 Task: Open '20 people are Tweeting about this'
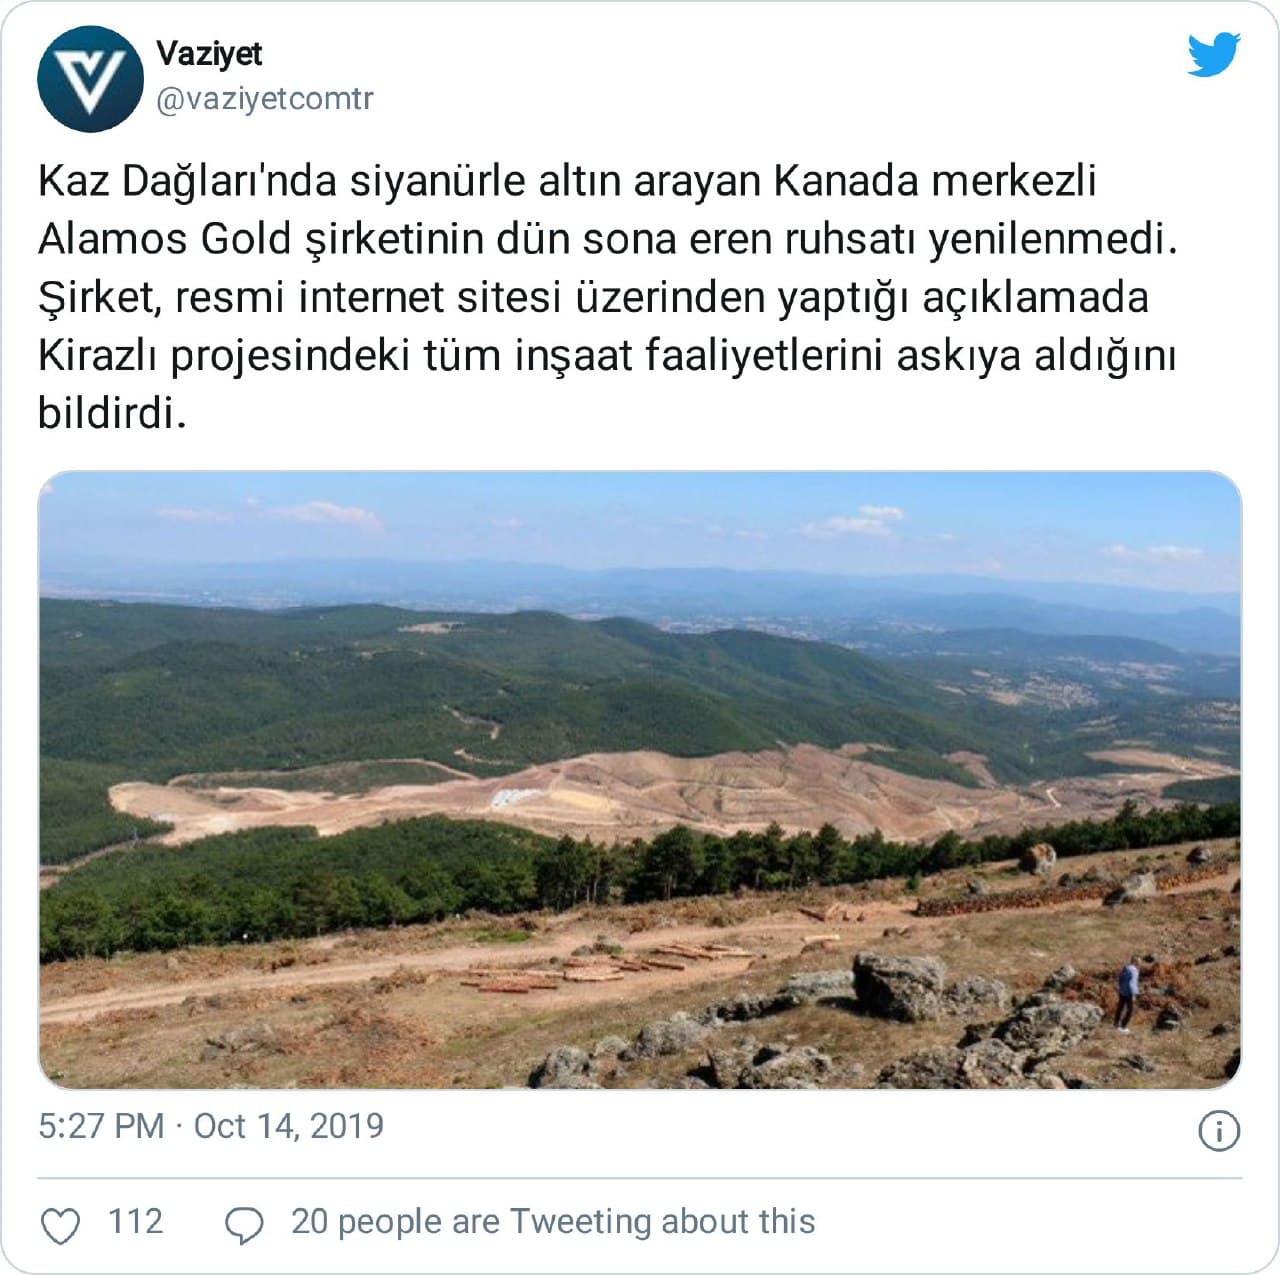(553, 1222)
